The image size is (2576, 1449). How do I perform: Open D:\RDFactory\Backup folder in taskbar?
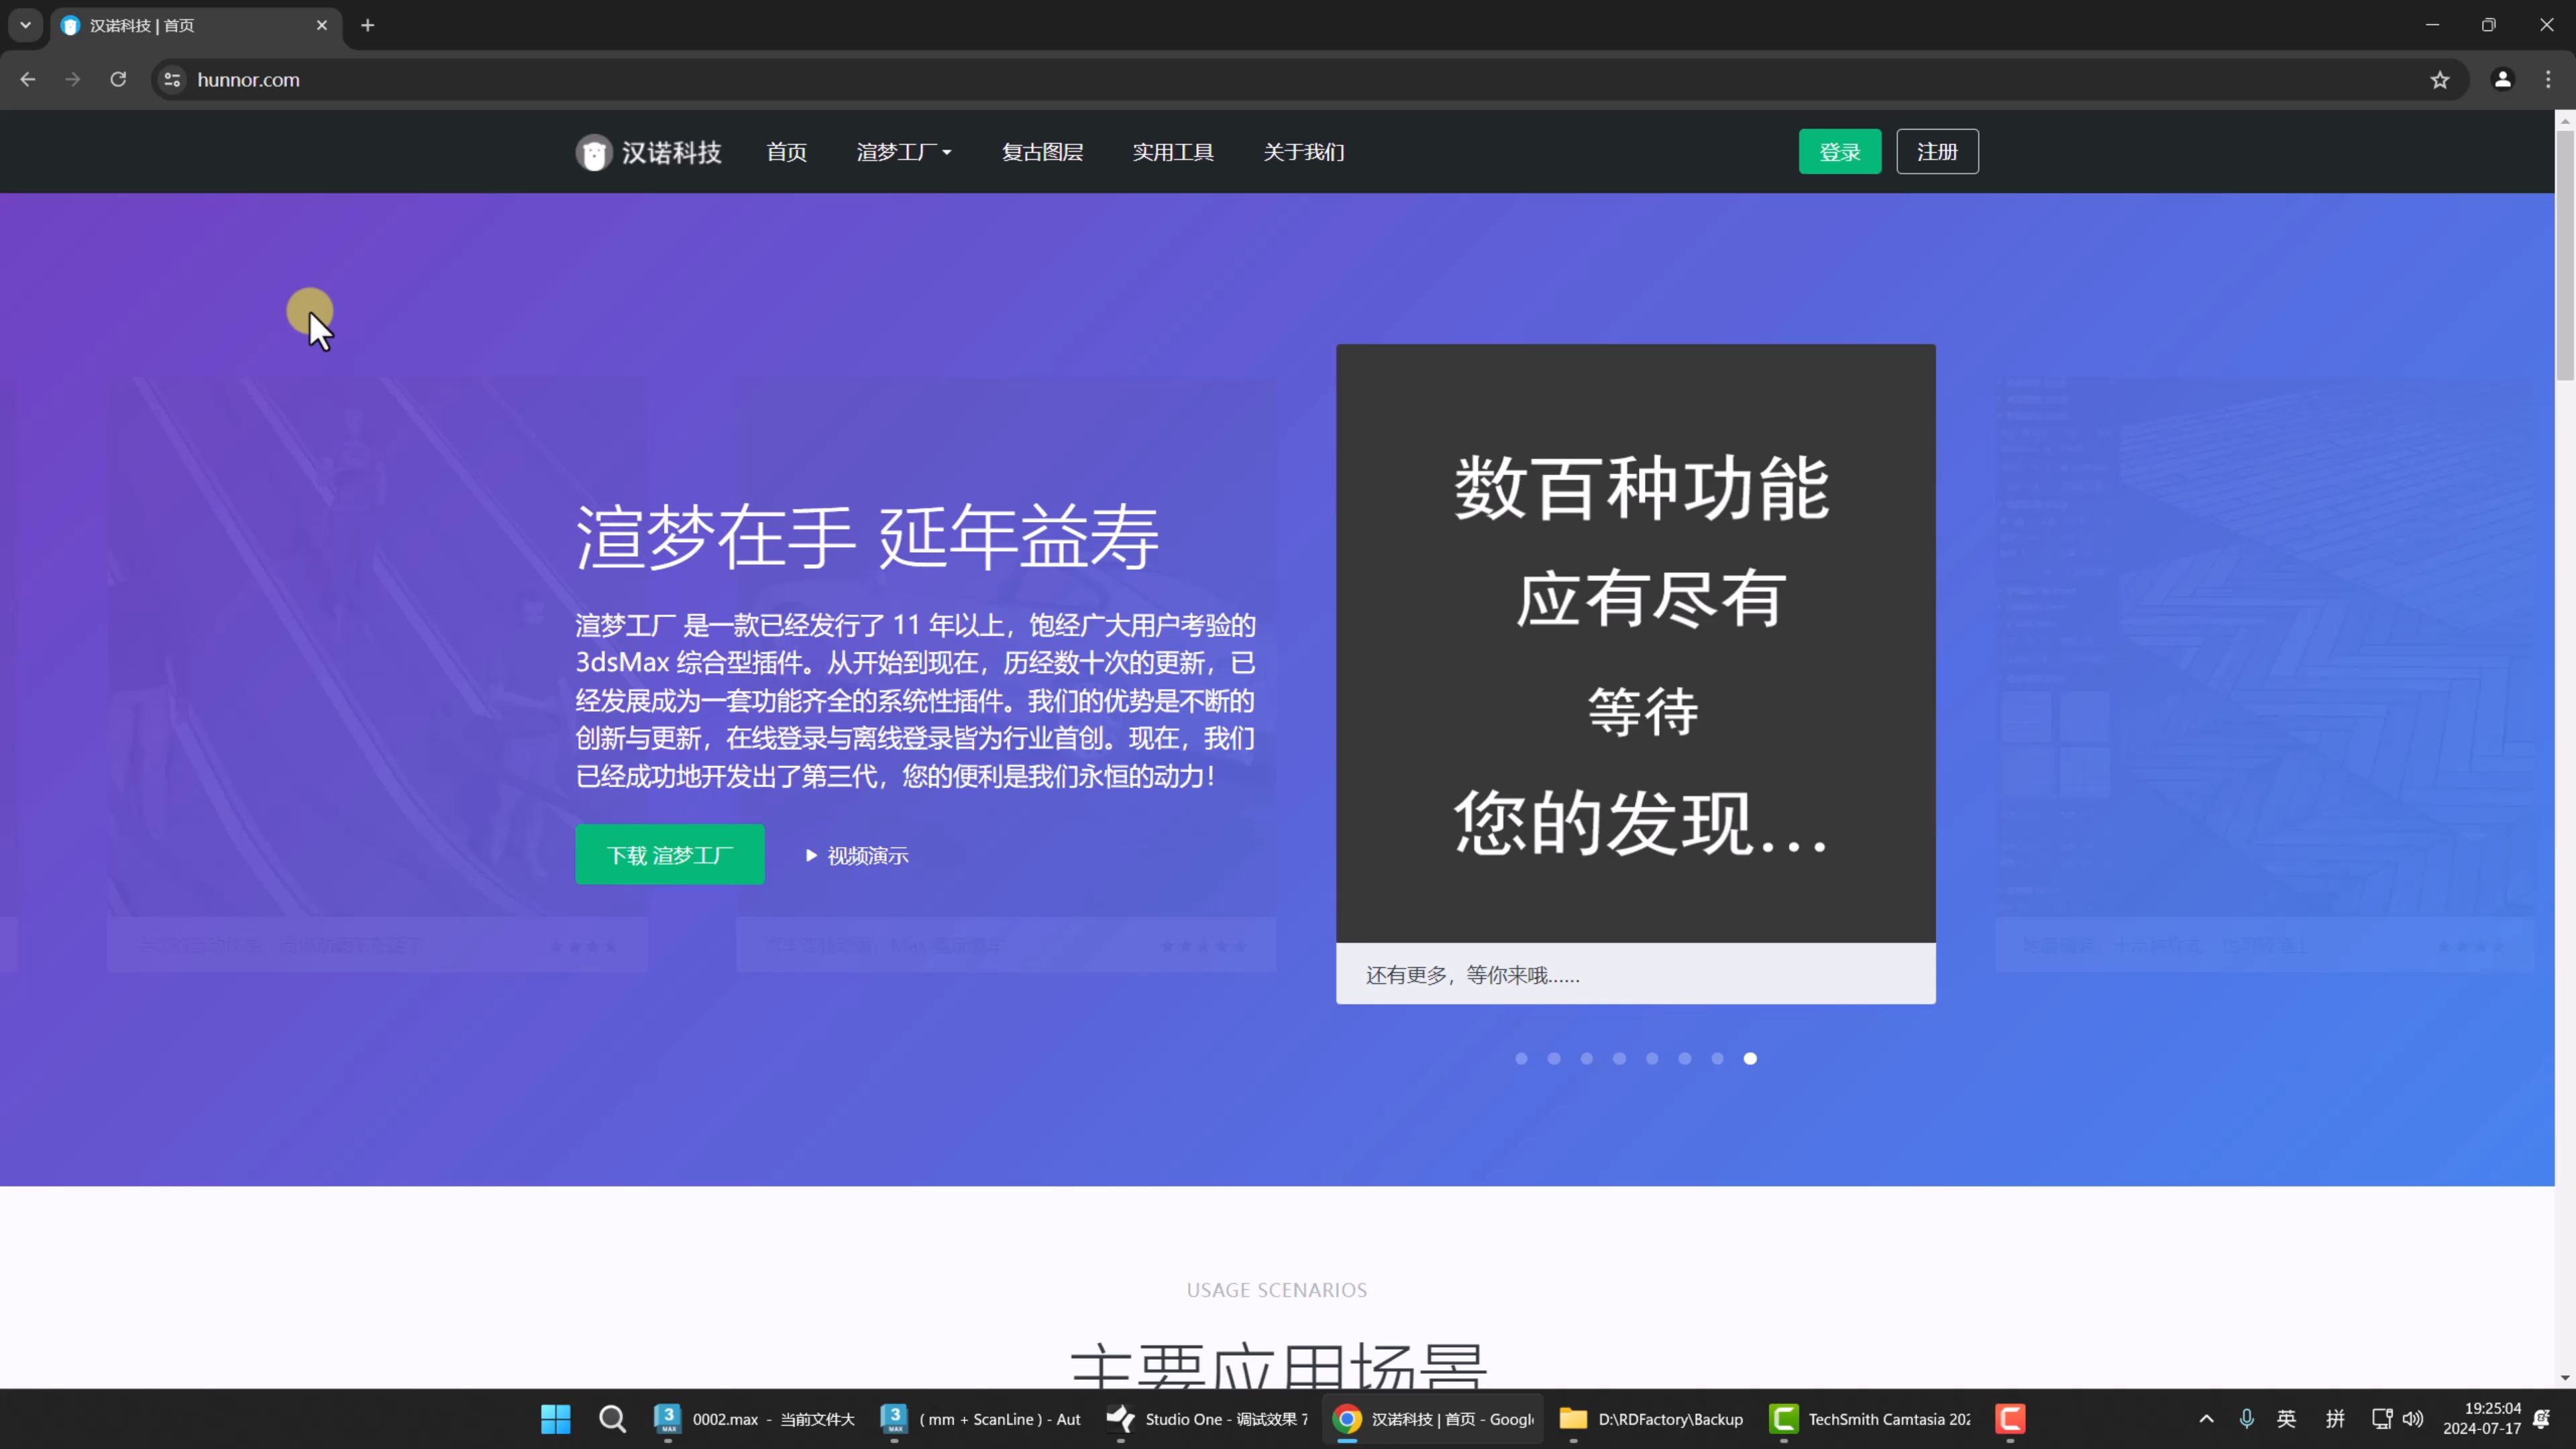[x=1652, y=1418]
